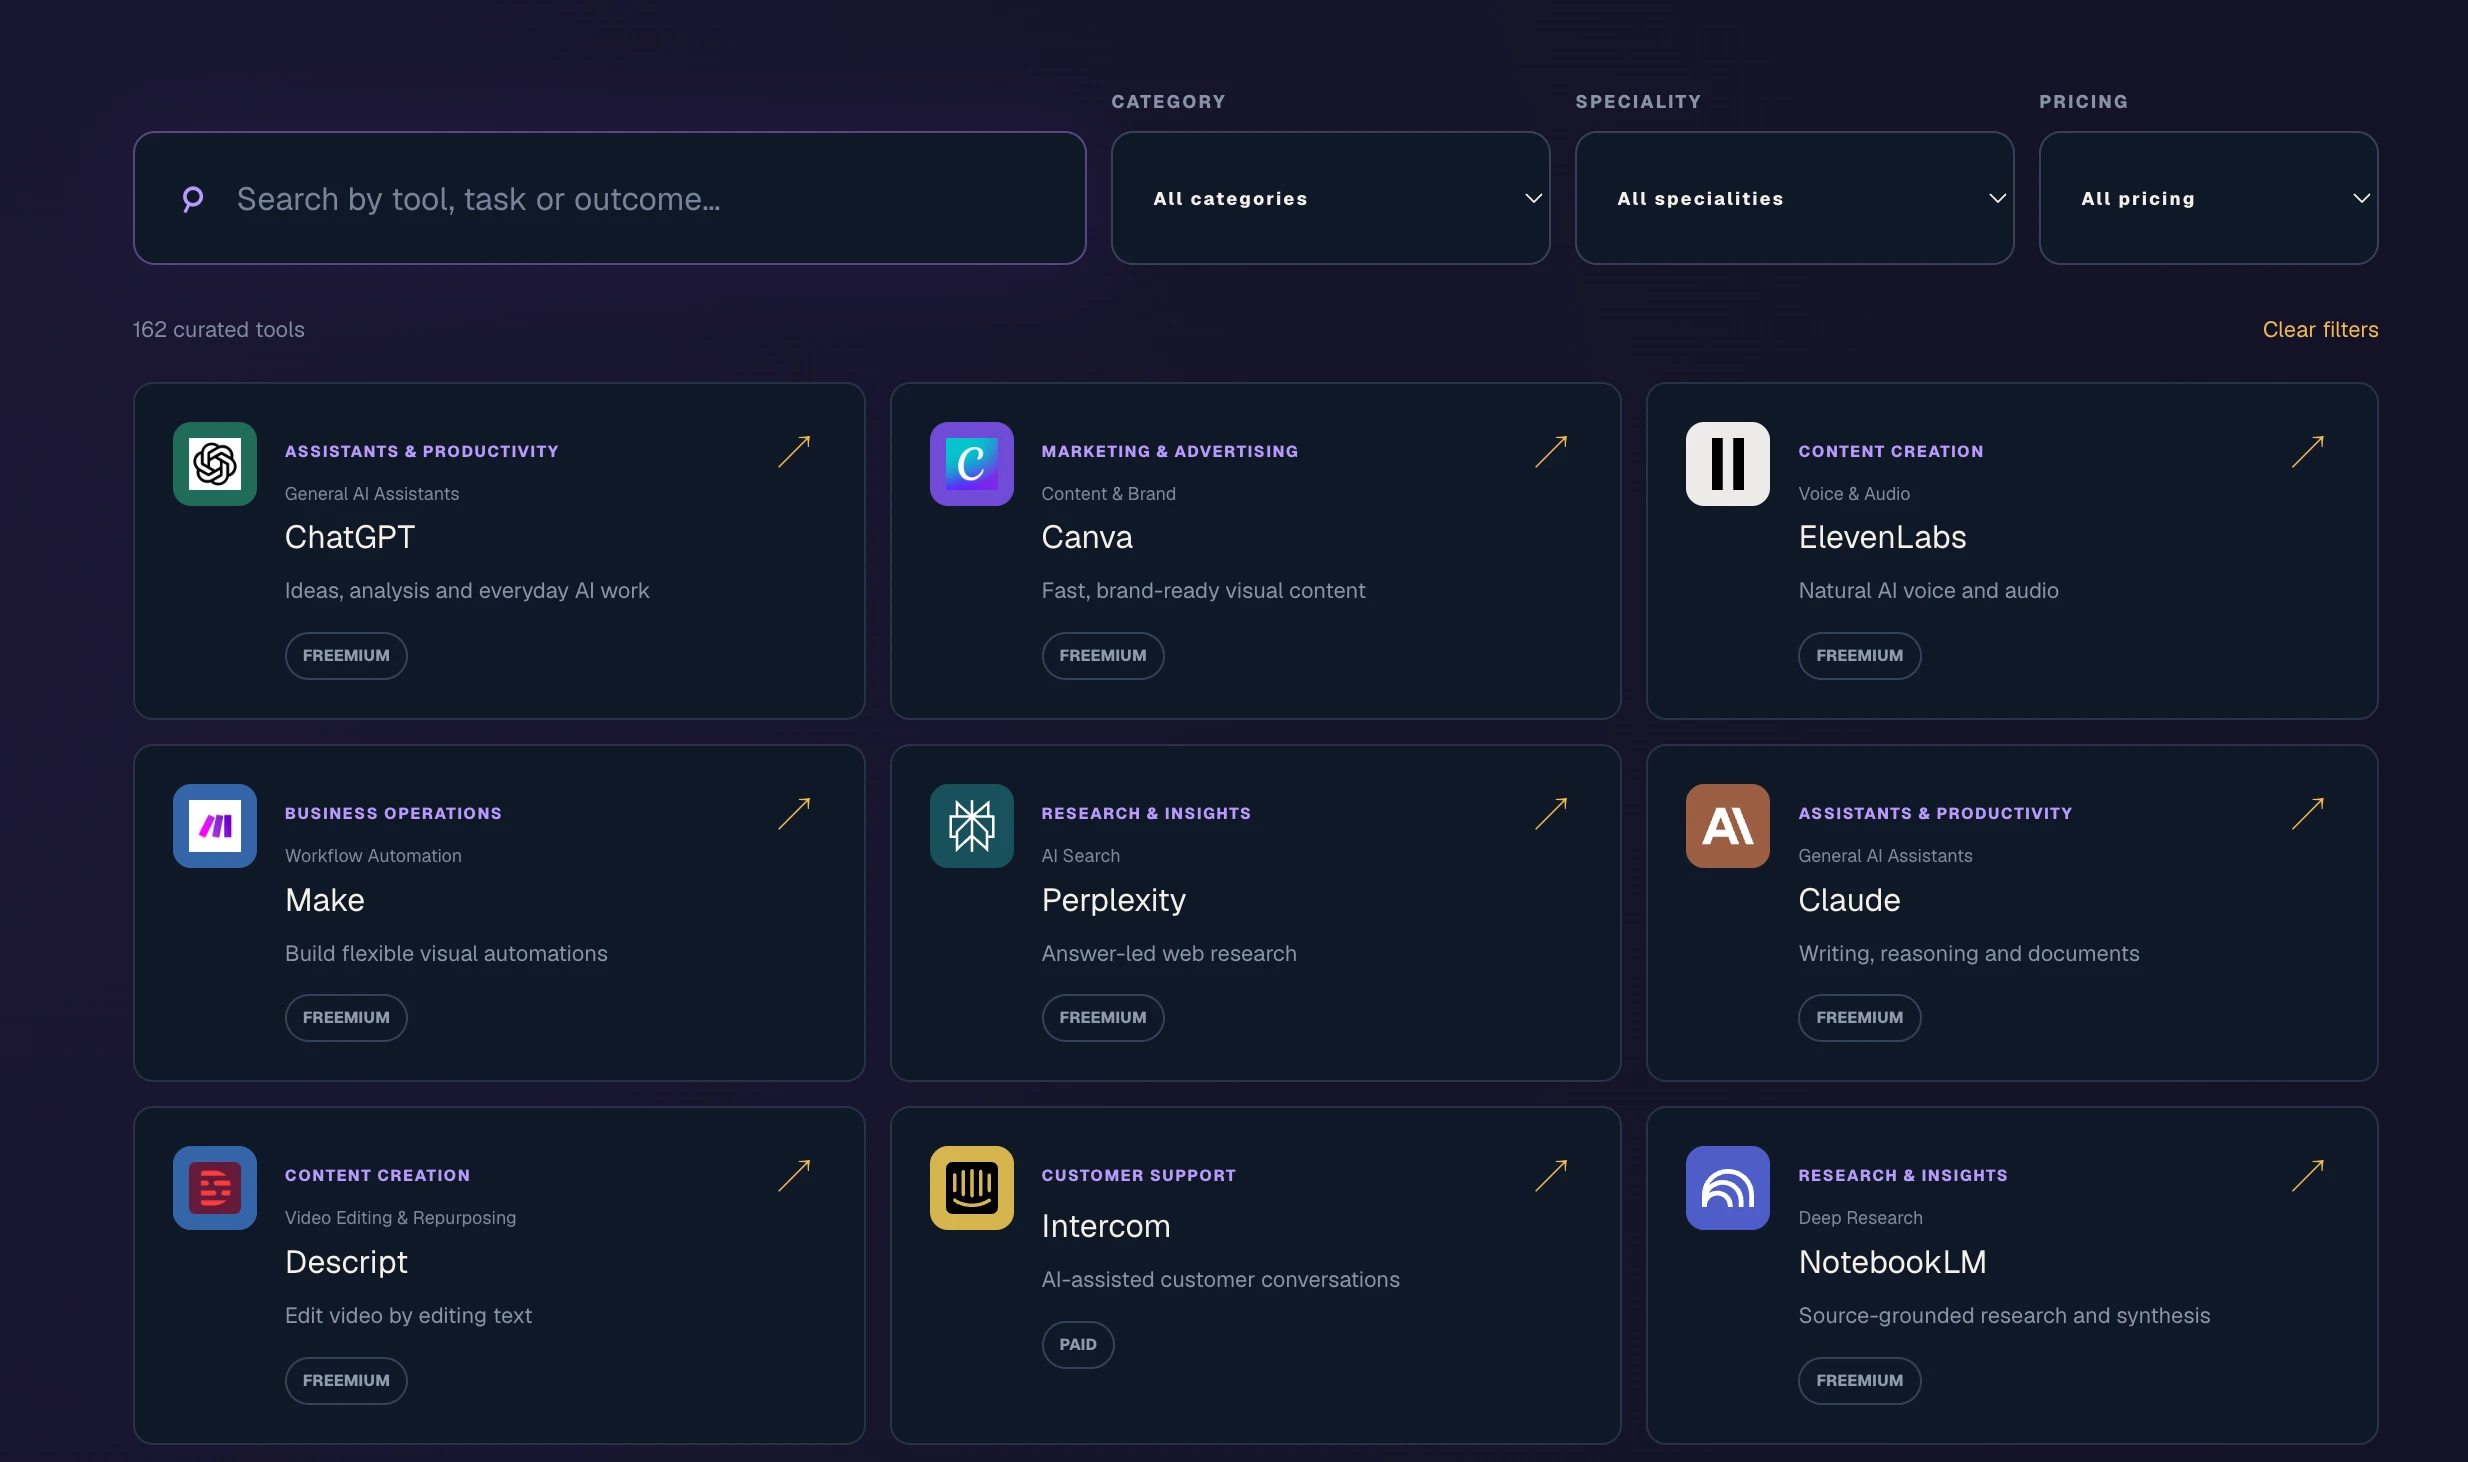The image size is (2468, 1462).
Task: Click the FREEMIUM badge on Claude card
Action: [x=1860, y=1018]
